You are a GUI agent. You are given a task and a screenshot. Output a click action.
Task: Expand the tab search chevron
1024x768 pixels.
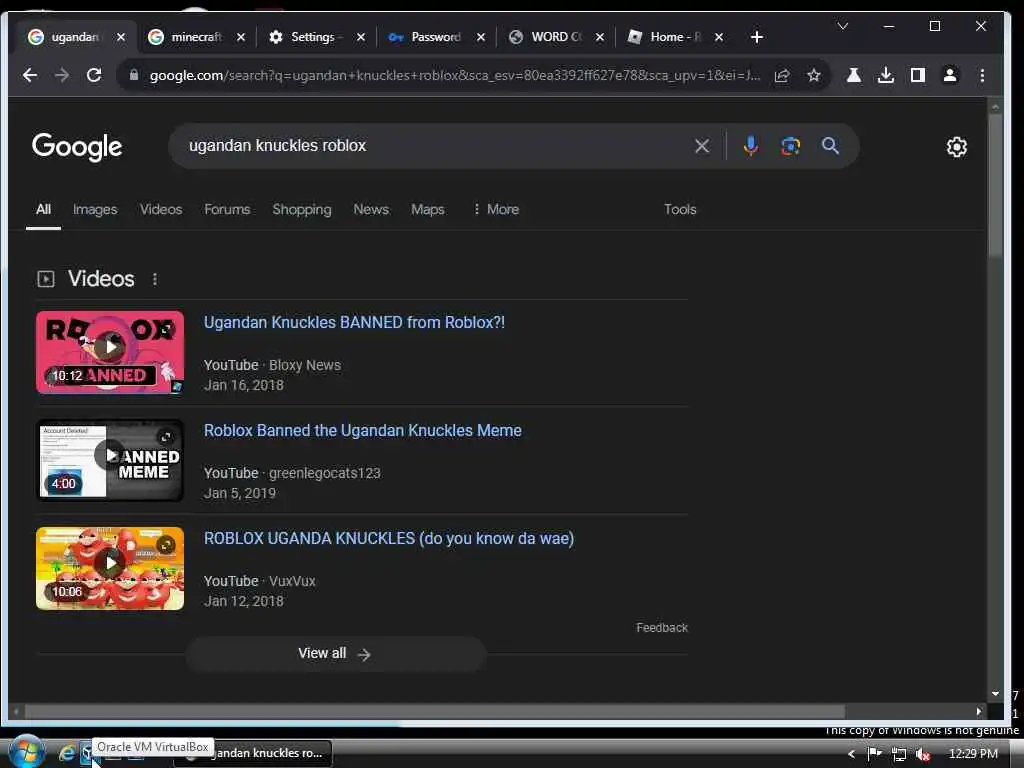[843, 26]
